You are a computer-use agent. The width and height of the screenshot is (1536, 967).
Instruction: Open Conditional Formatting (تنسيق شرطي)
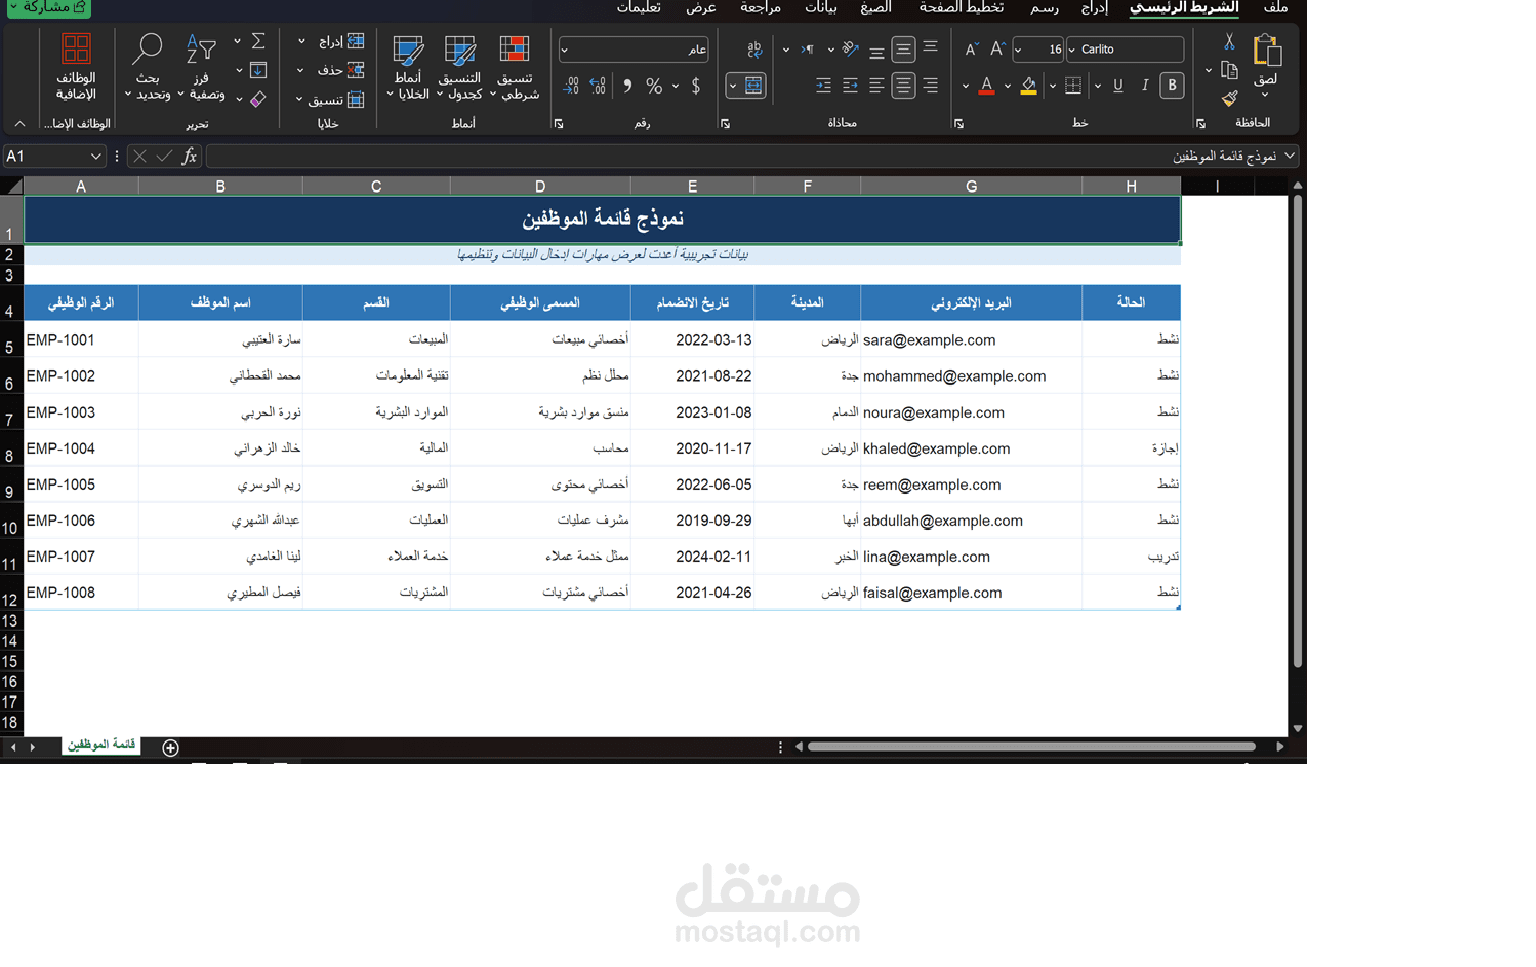(514, 68)
